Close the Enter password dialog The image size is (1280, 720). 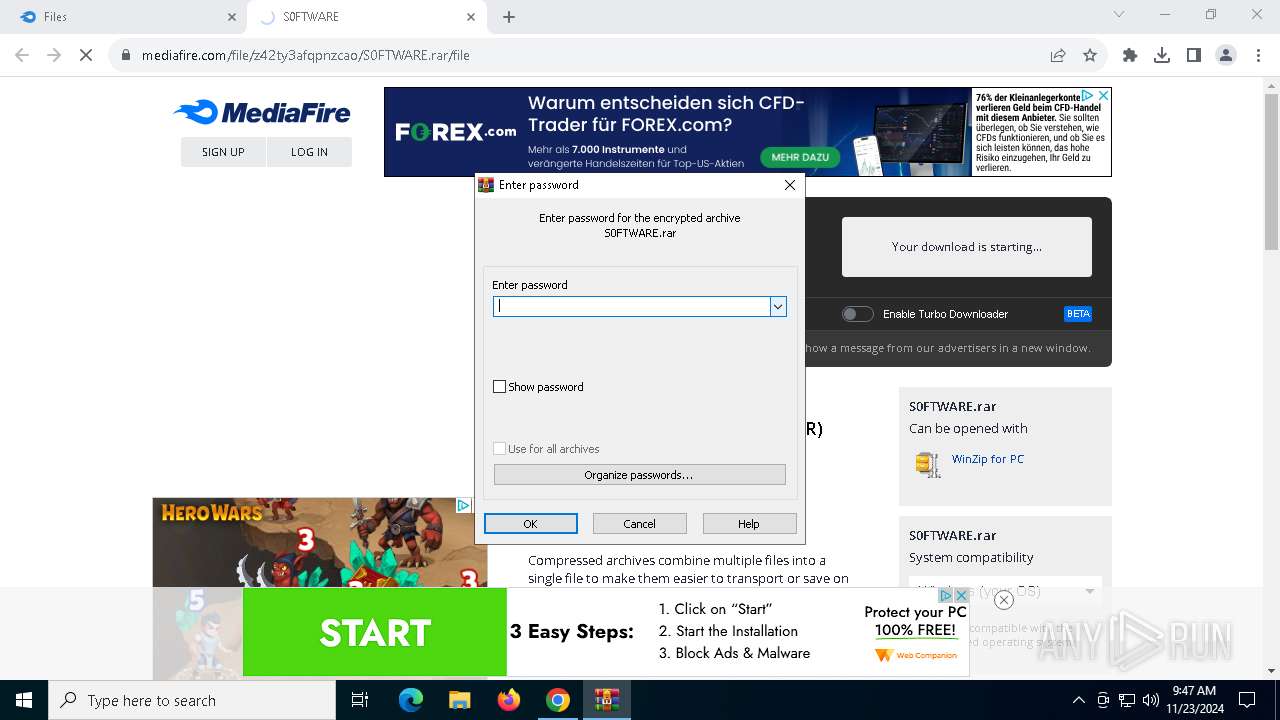(x=790, y=185)
